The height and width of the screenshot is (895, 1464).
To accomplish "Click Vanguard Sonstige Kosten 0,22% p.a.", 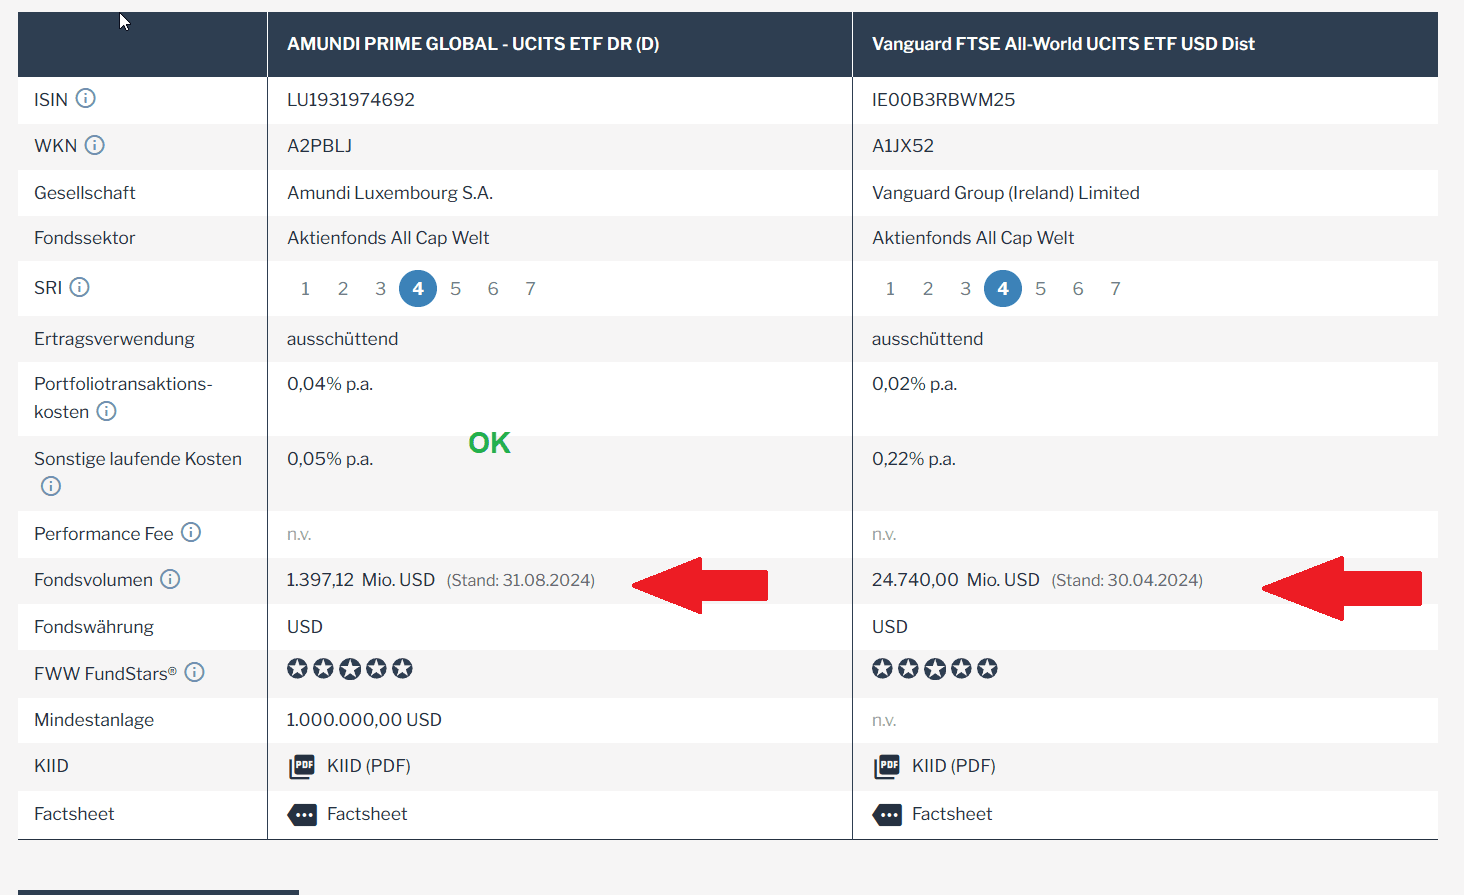I will click(914, 459).
